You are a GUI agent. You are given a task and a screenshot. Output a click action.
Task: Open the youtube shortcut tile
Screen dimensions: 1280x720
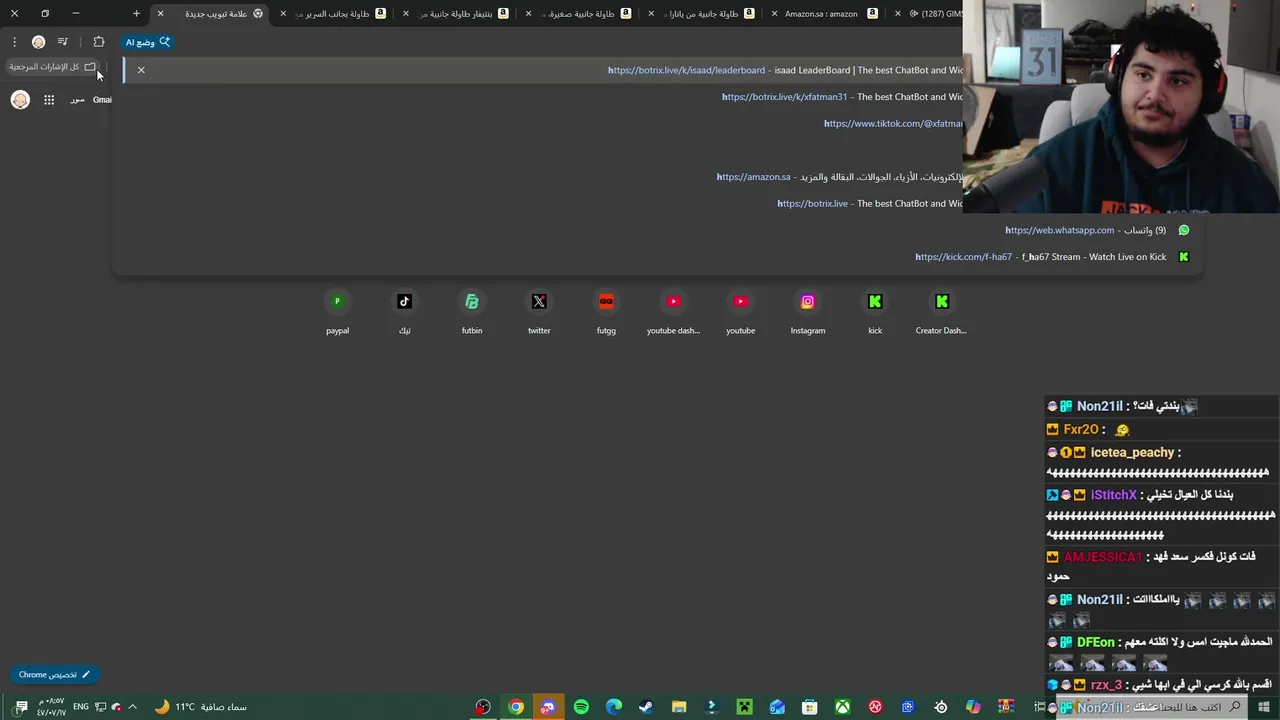740,312
